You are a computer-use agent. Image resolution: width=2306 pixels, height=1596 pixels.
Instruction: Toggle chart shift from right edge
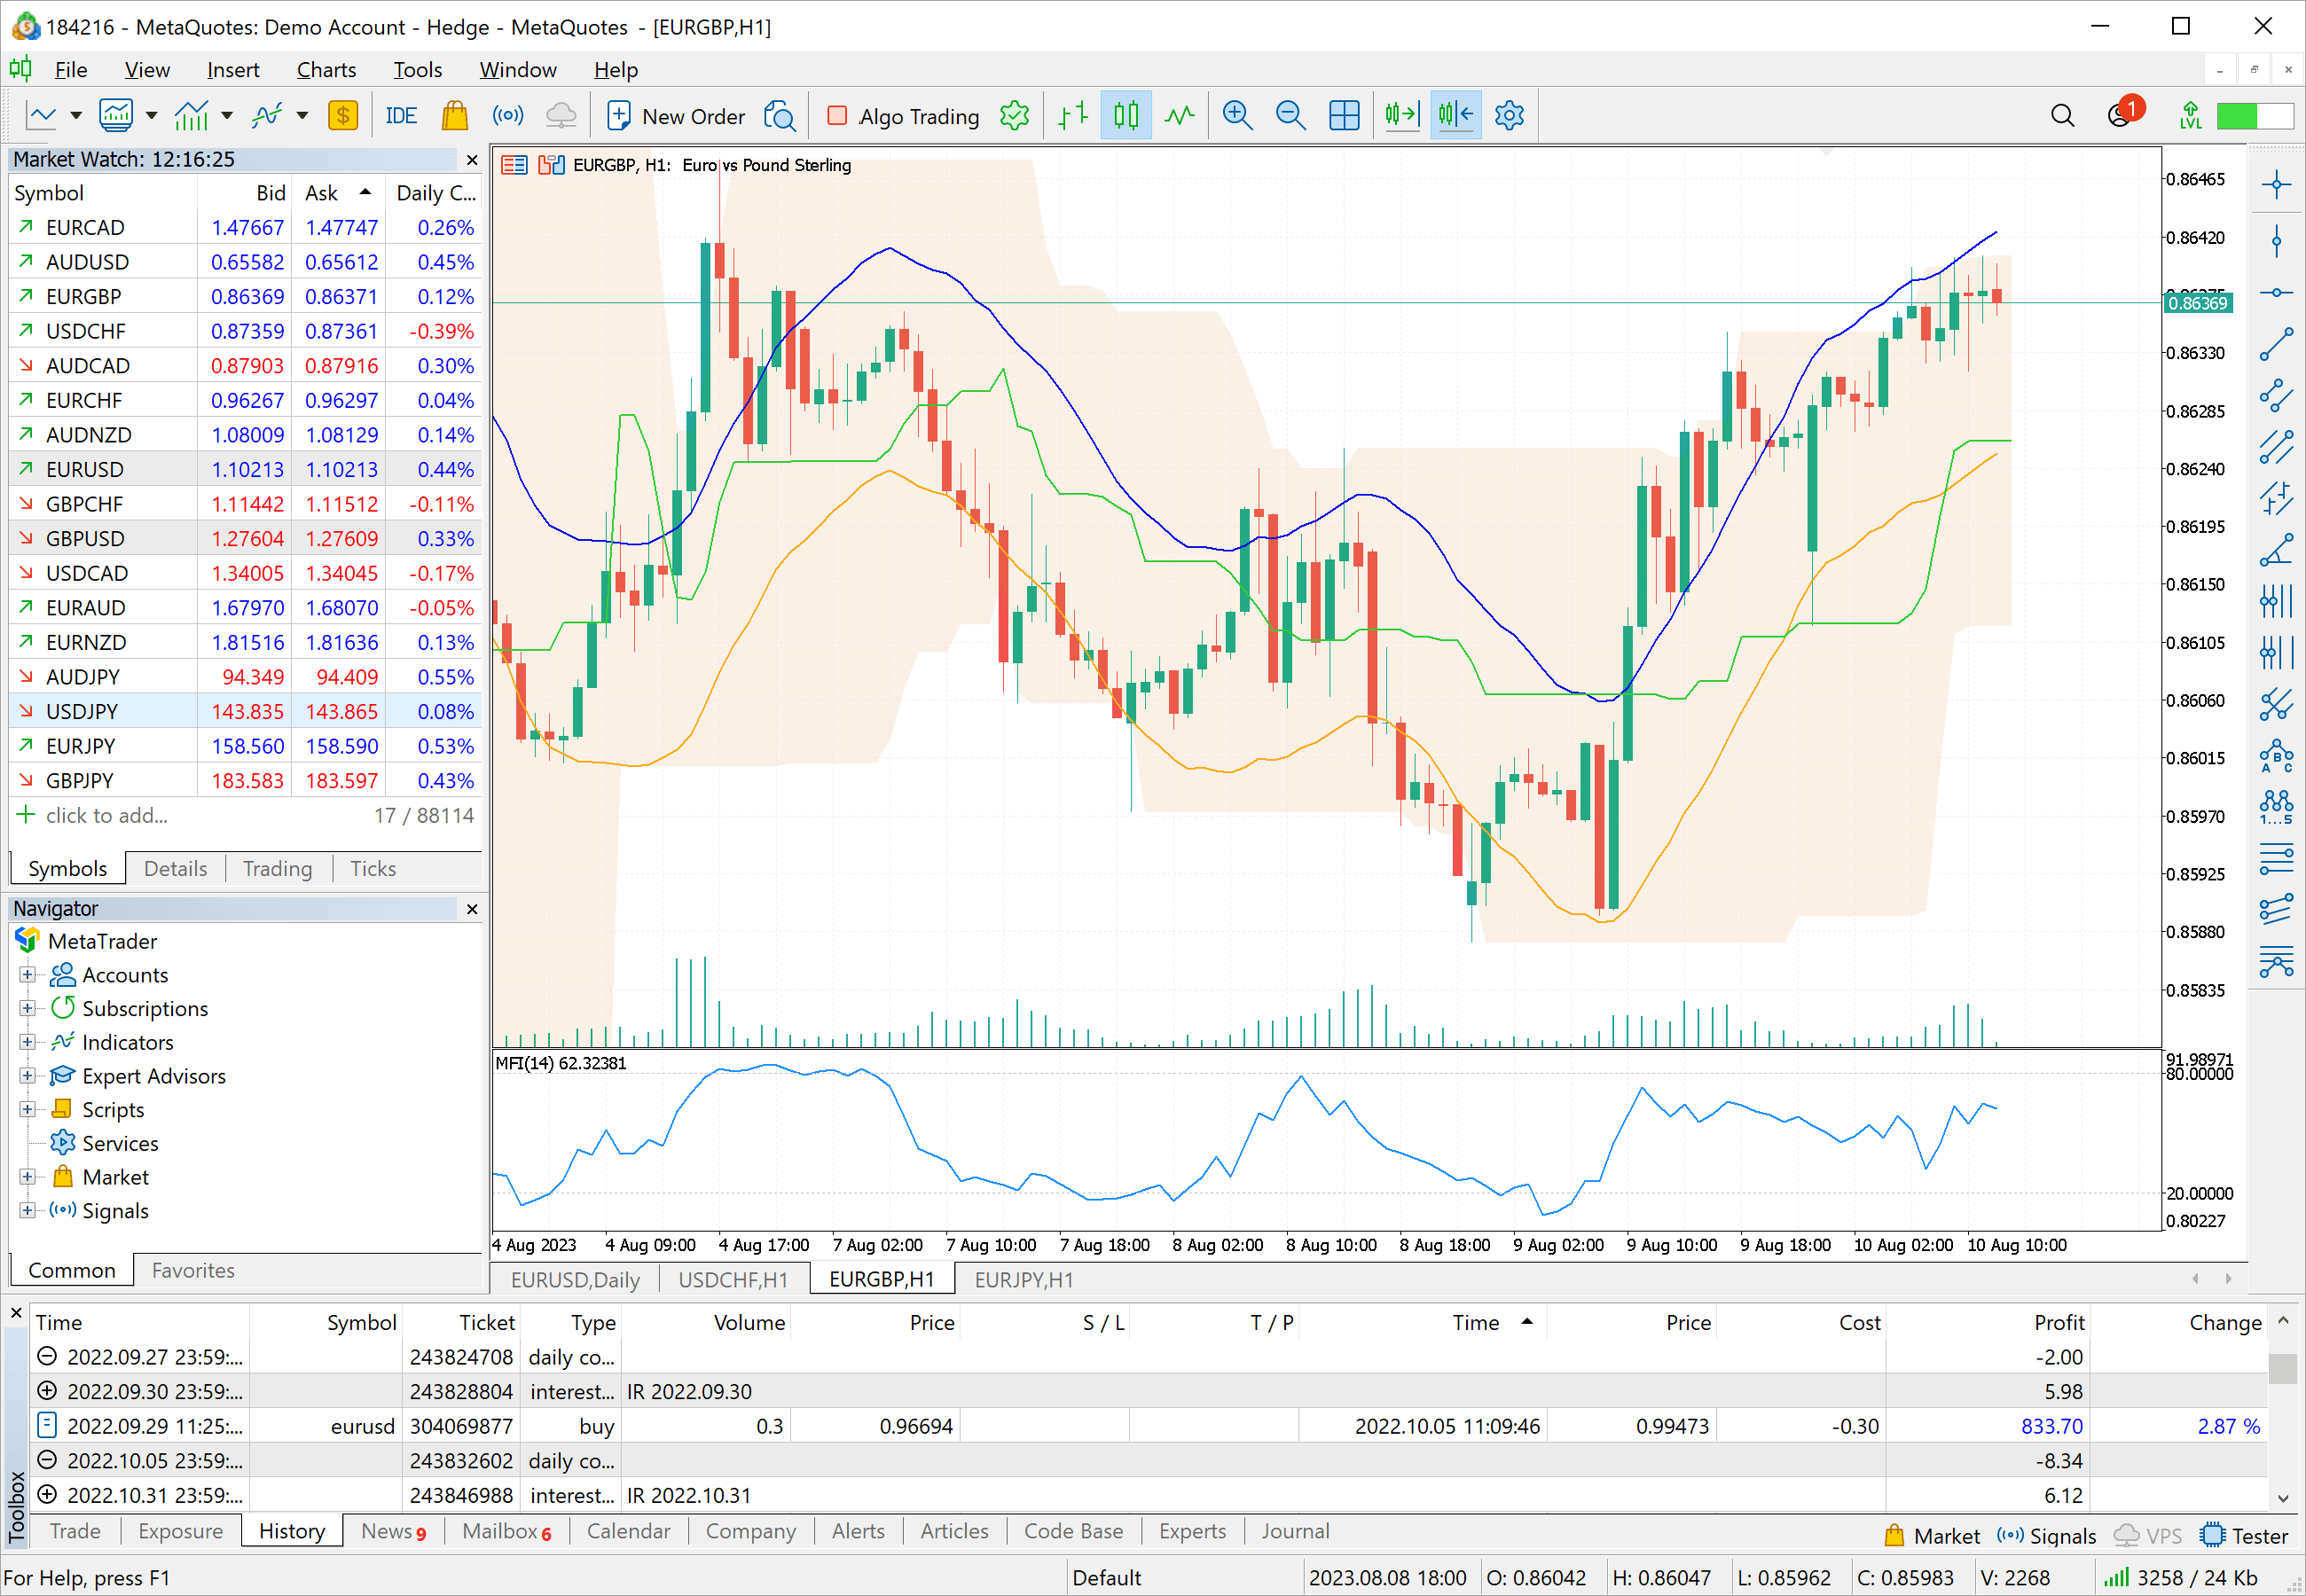click(1456, 116)
